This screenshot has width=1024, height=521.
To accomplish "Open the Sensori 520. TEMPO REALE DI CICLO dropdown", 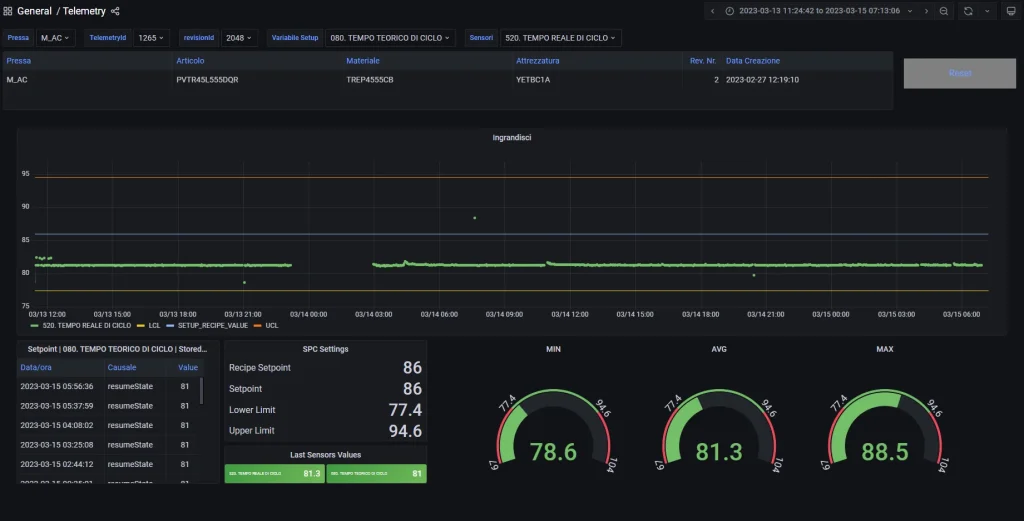I will (560, 38).
